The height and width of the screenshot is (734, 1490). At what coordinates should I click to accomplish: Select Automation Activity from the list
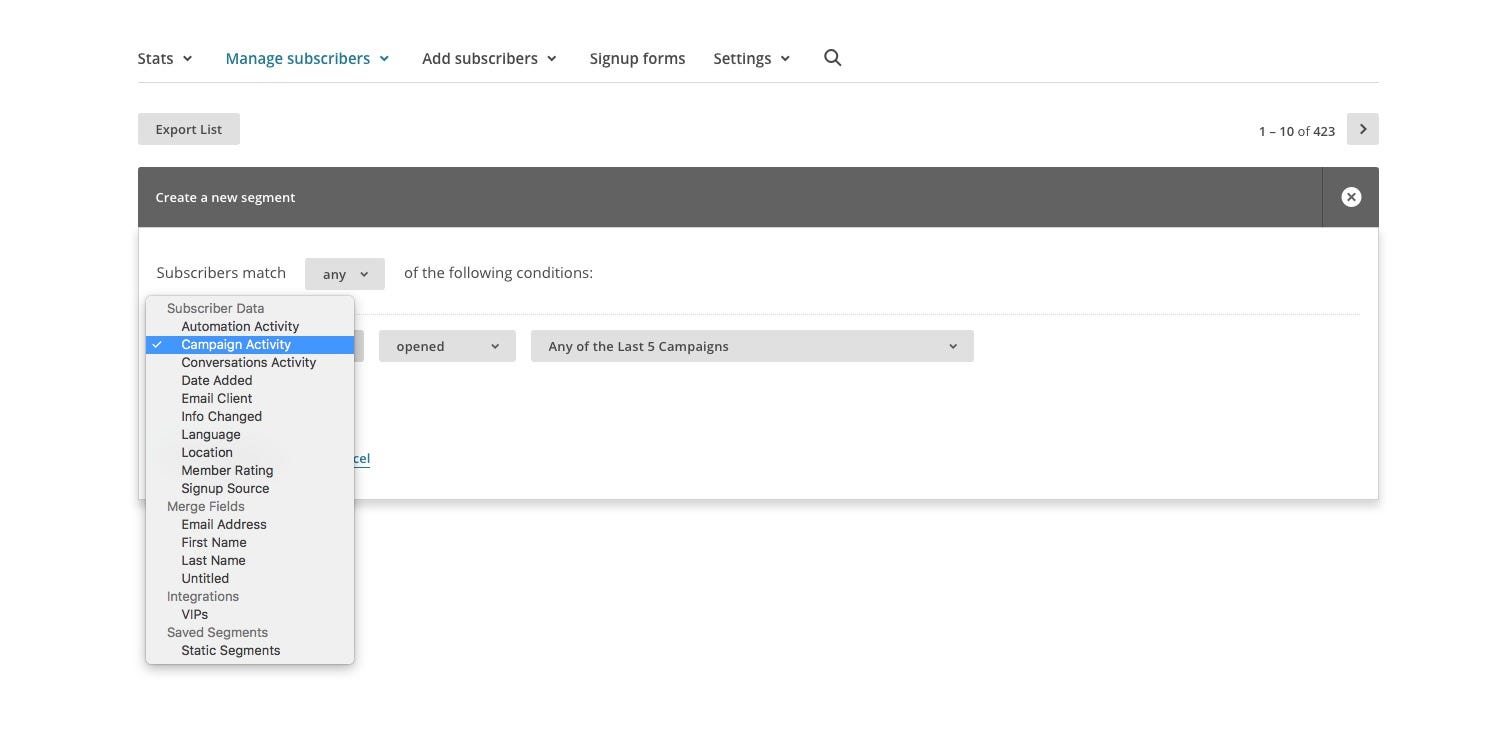240,326
